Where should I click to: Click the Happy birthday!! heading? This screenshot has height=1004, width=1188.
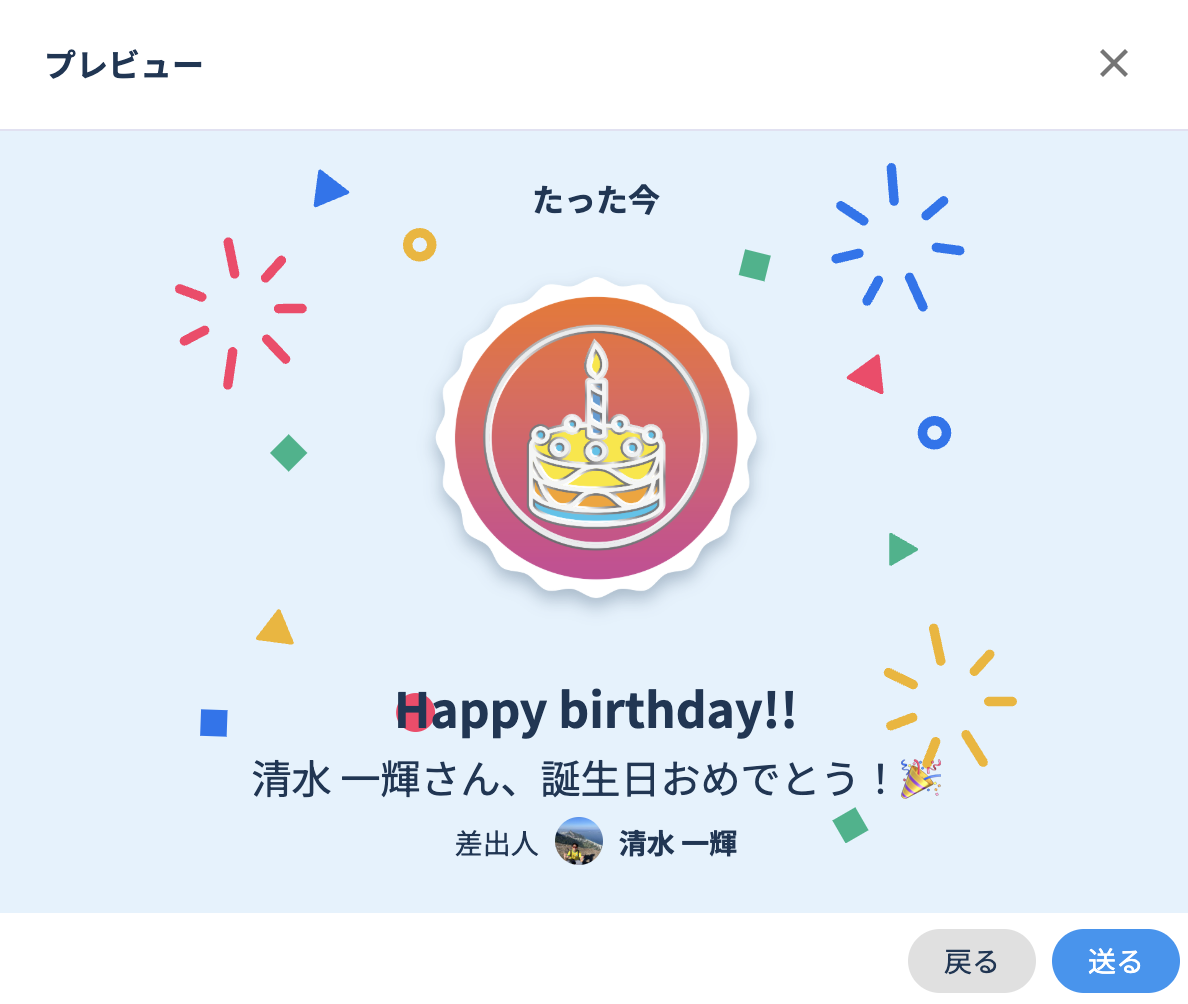pos(596,711)
